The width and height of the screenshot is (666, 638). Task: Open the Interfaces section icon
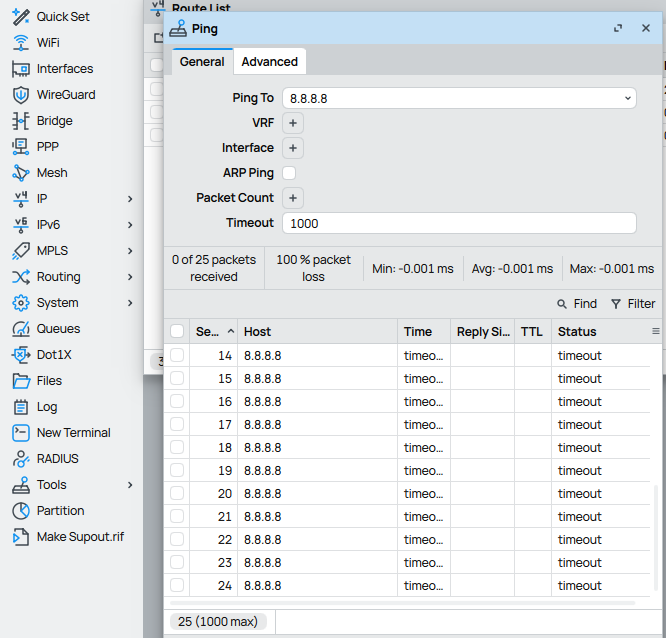21,69
